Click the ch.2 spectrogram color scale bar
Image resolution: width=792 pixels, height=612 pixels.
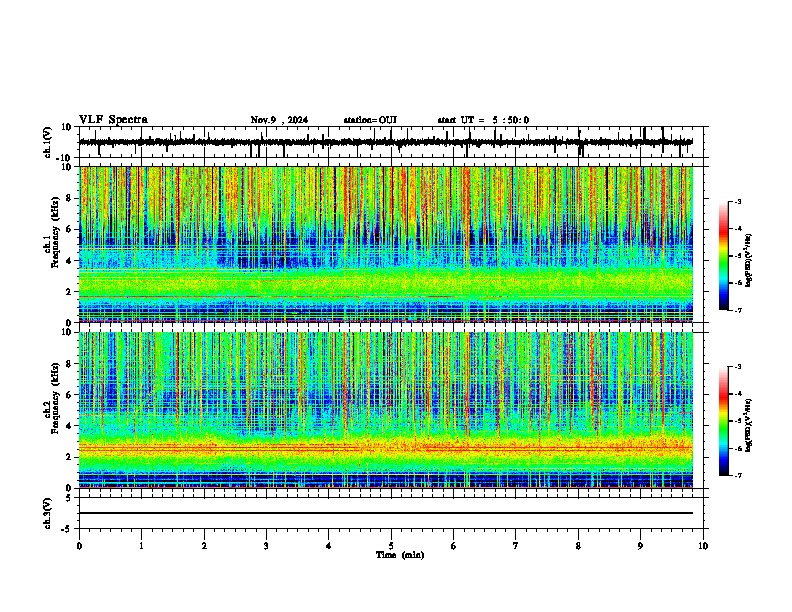(x=723, y=421)
